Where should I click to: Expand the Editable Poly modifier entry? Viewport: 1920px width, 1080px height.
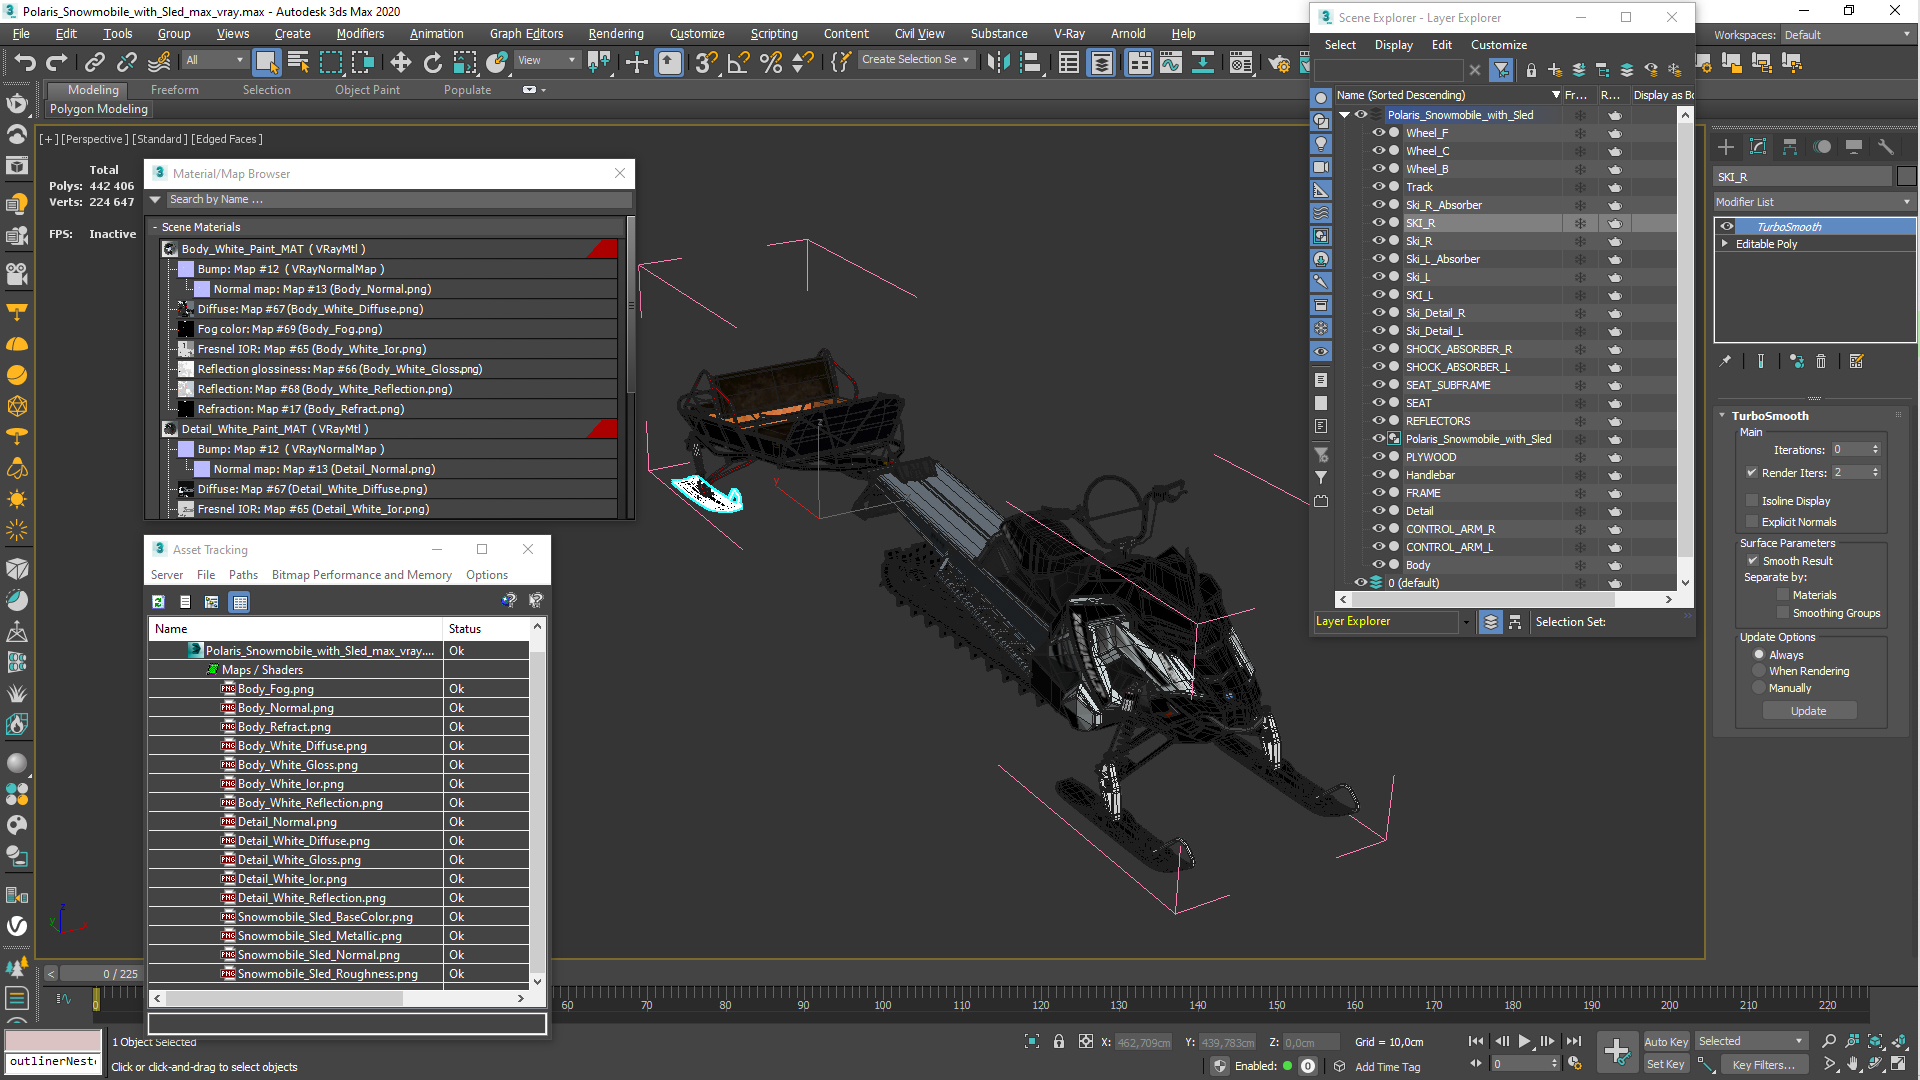1725,244
